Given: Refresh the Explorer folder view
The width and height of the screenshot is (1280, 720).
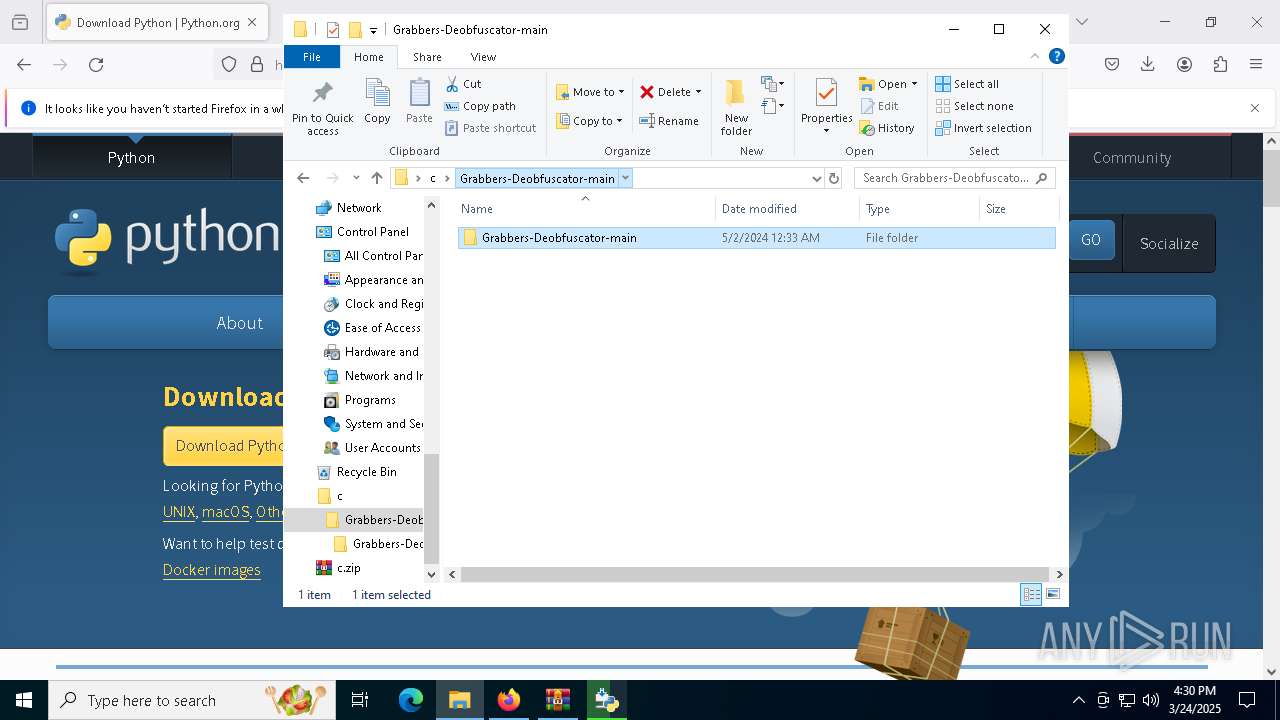Looking at the screenshot, I should pyautogui.click(x=834, y=178).
